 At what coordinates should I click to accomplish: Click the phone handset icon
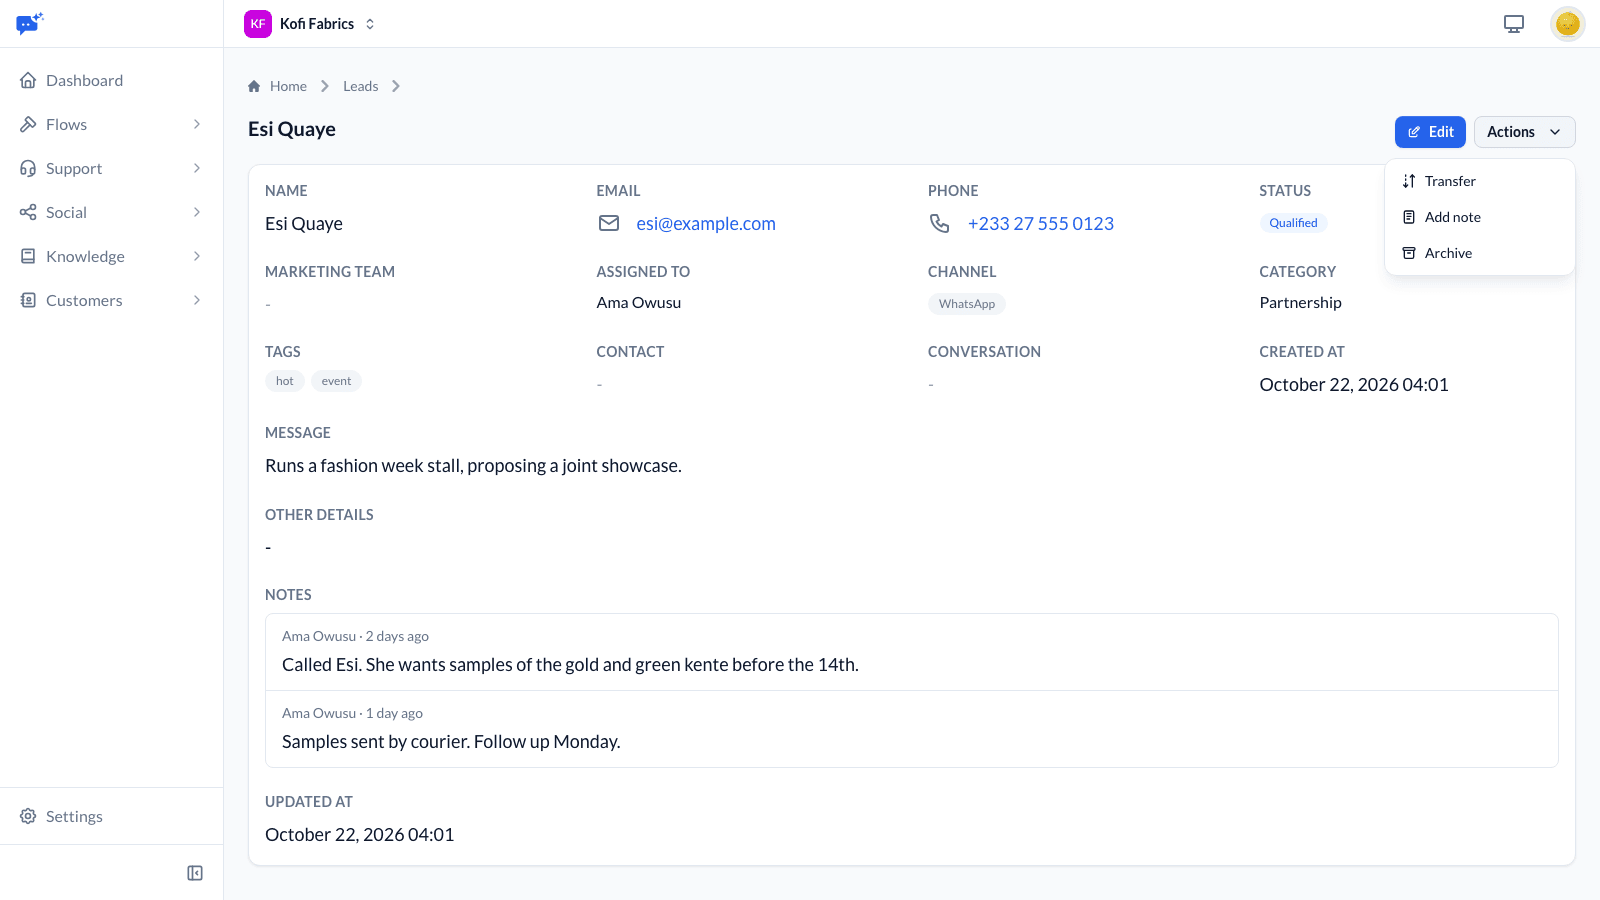point(940,223)
